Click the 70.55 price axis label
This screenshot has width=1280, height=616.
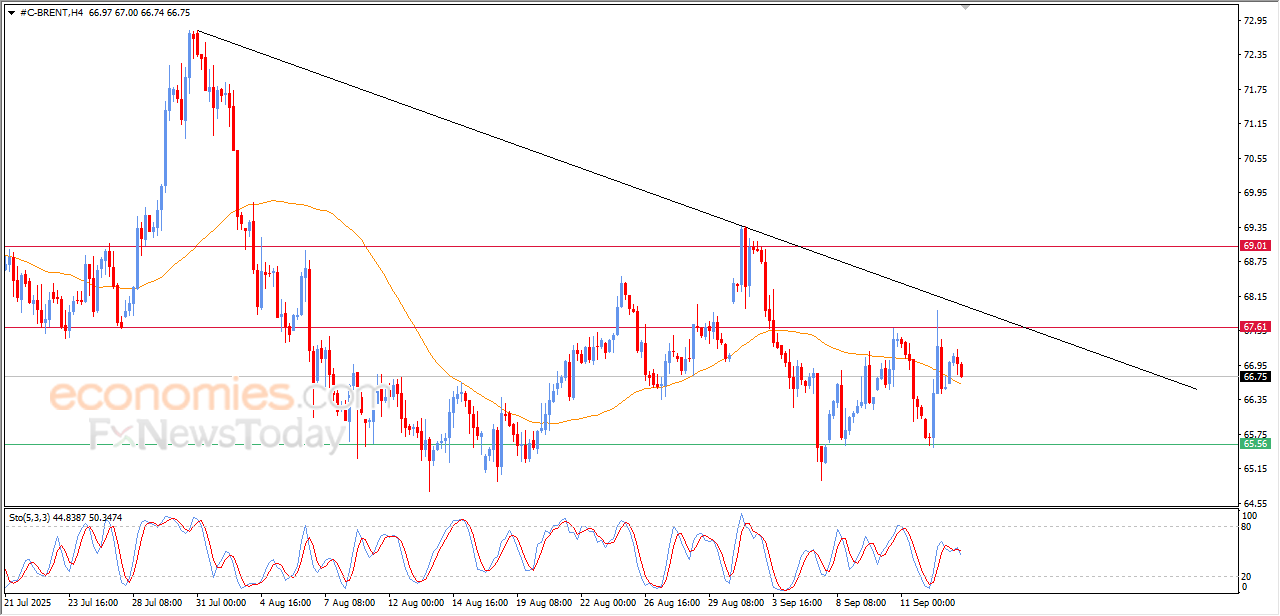(1257, 158)
